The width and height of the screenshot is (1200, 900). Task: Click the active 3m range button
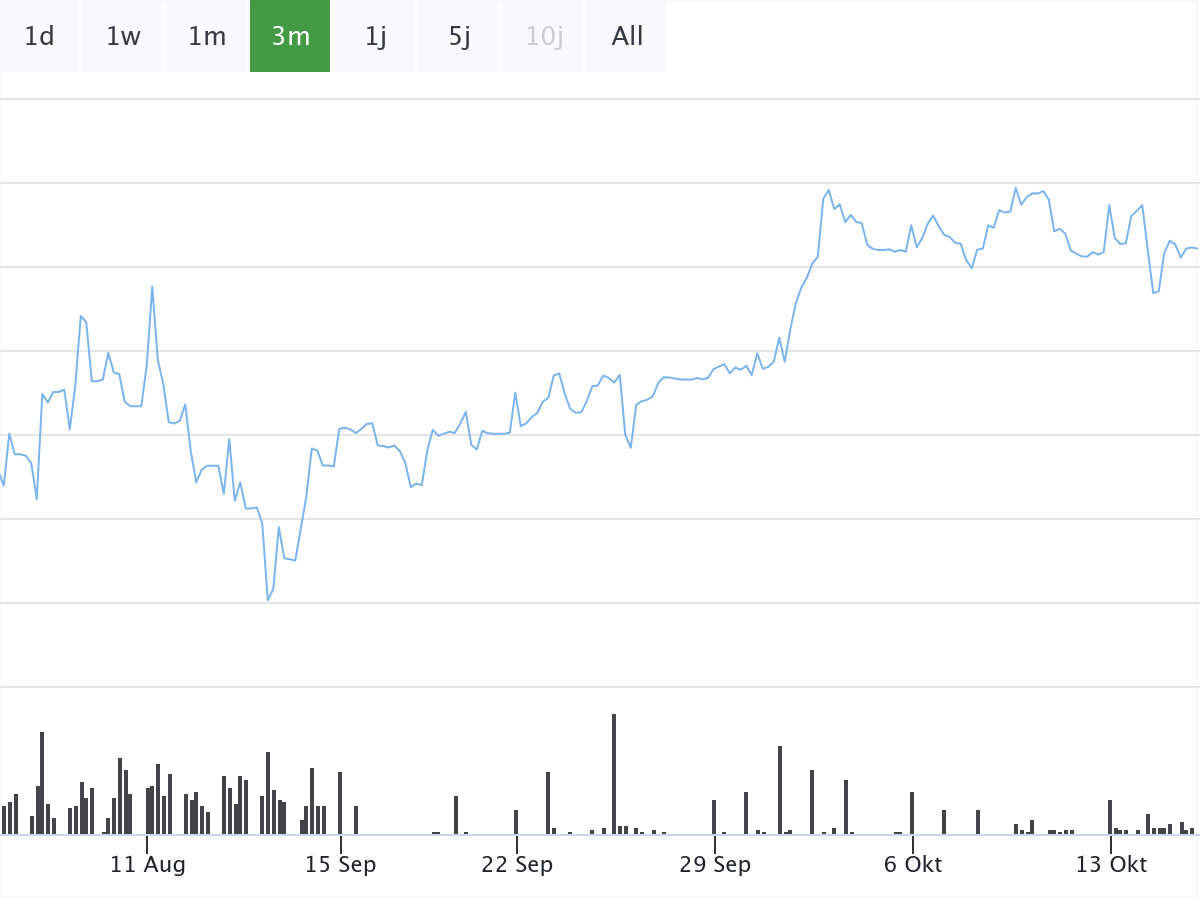290,37
